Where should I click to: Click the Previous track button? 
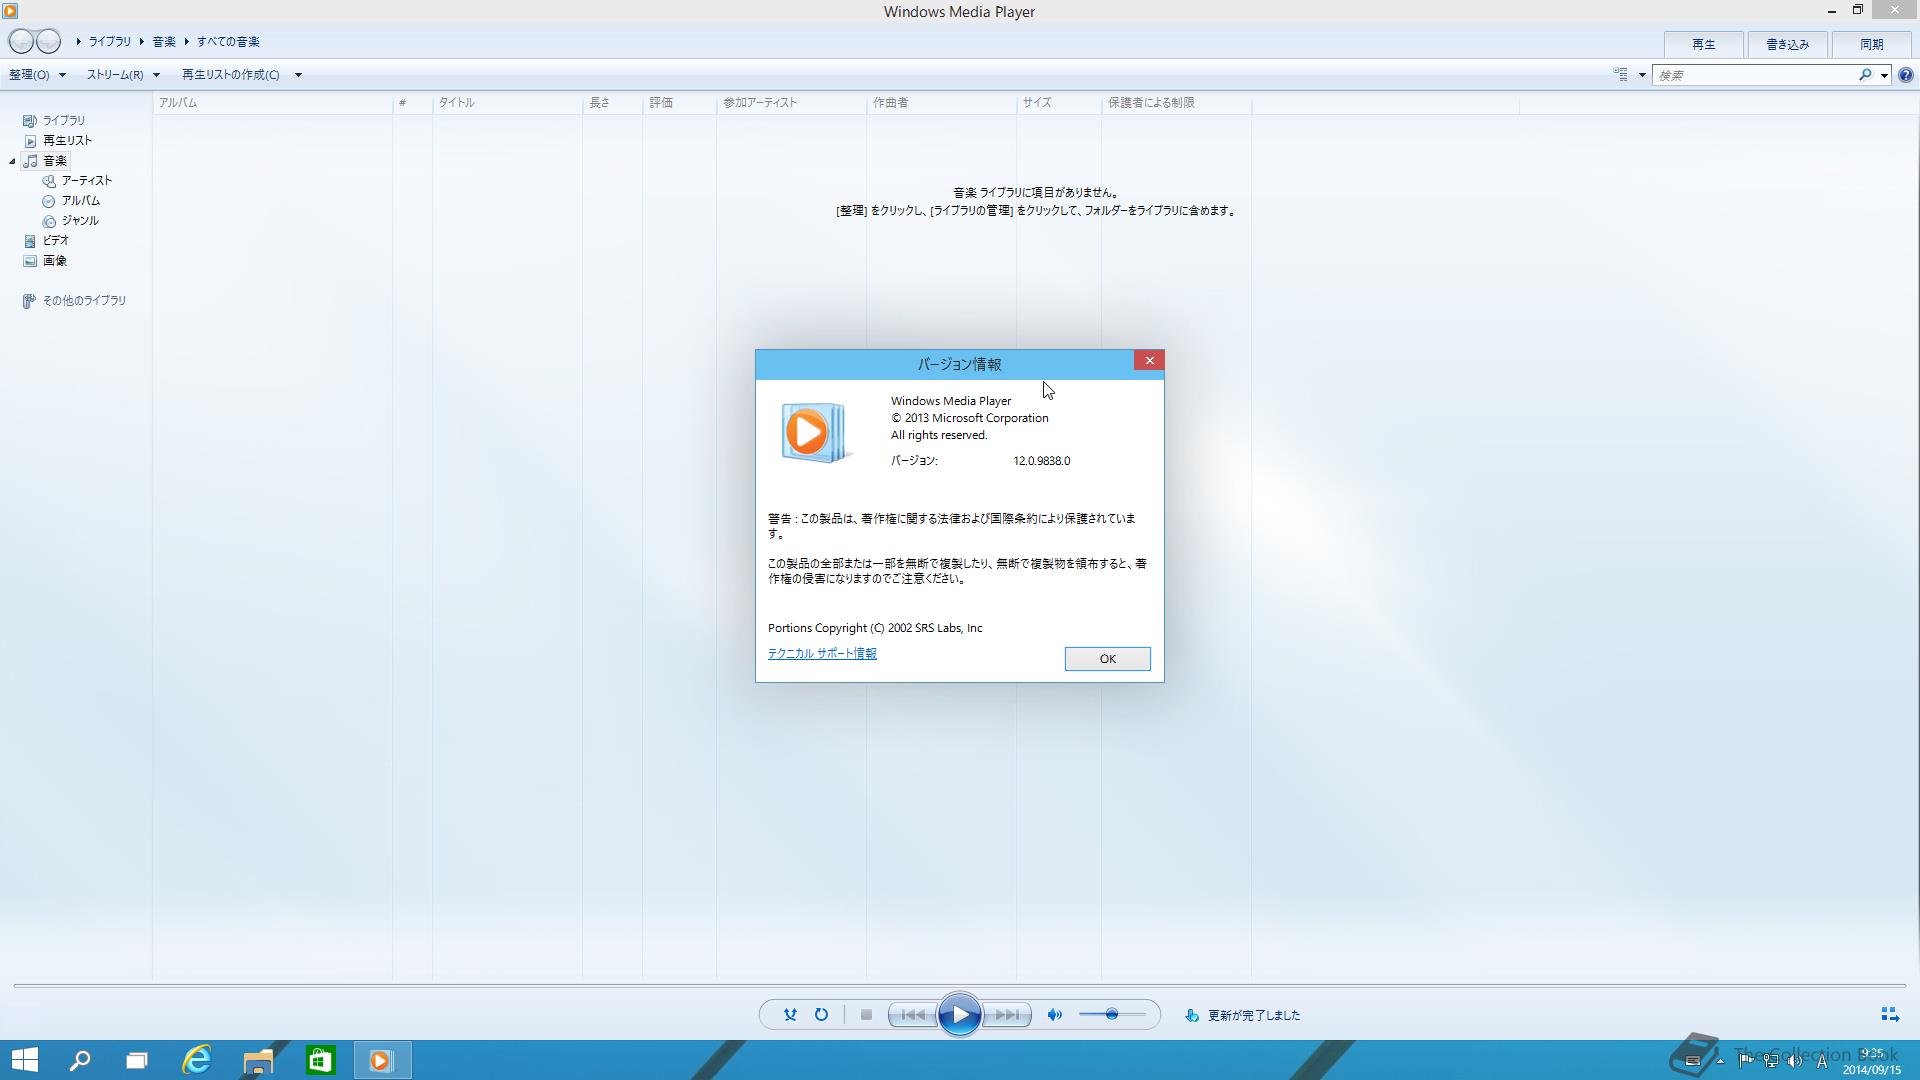pyautogui.click(x=912, y=1015)
